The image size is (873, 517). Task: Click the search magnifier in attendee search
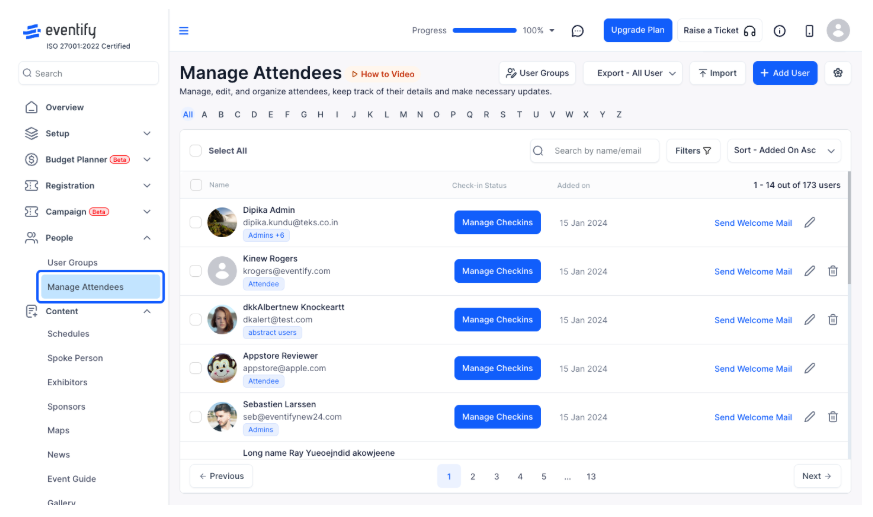click(538, 151)
